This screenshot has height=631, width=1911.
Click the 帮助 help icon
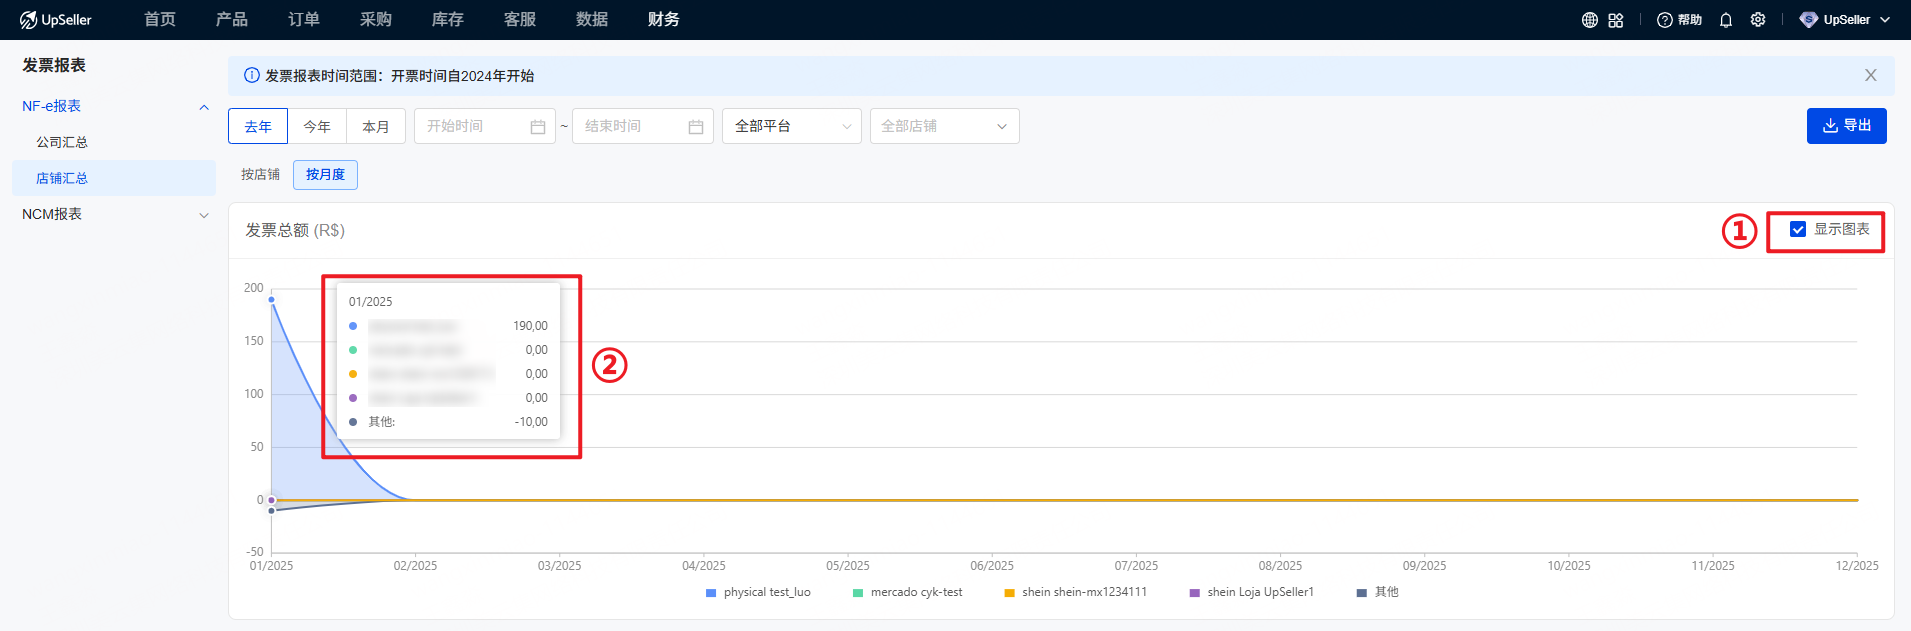(1665, 20)
